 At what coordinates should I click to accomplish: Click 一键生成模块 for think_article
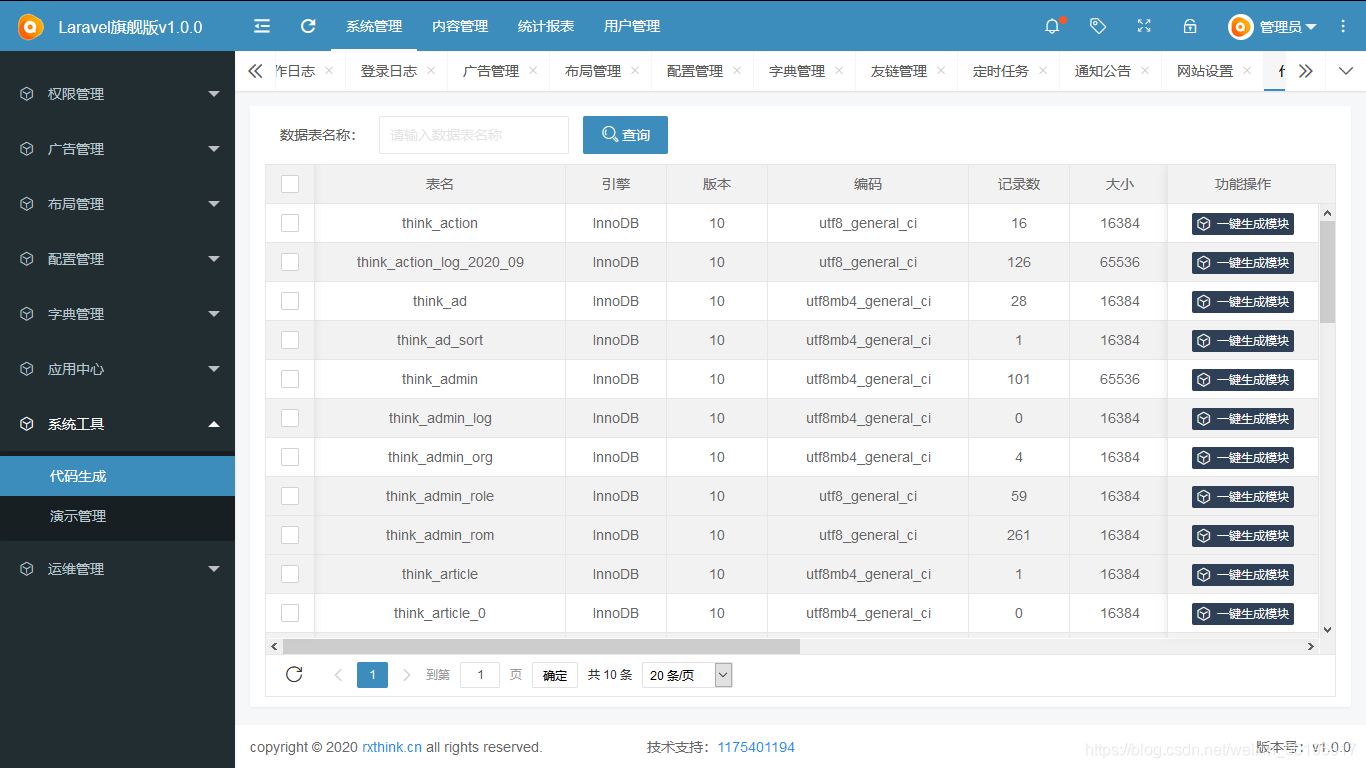point(1243,574)
